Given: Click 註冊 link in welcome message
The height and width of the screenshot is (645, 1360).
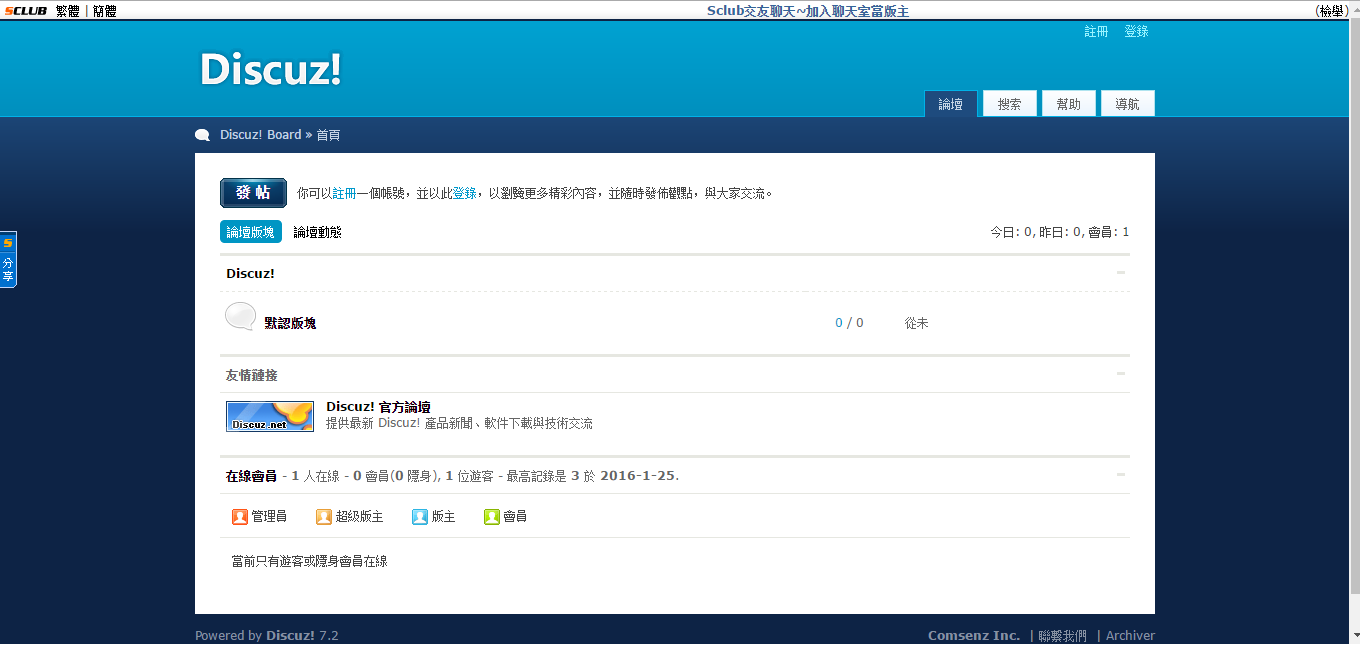Looking at the screenshot, I should coord(345,193).
